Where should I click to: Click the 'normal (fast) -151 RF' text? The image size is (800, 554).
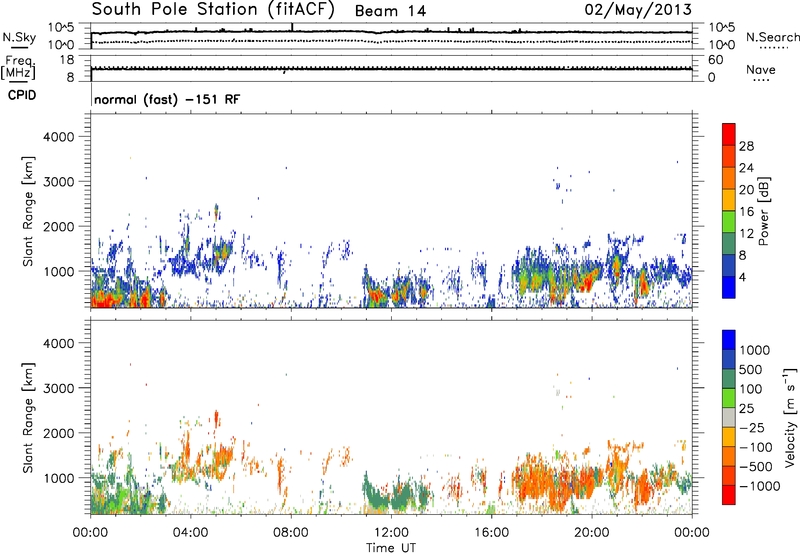pos(167,99)
